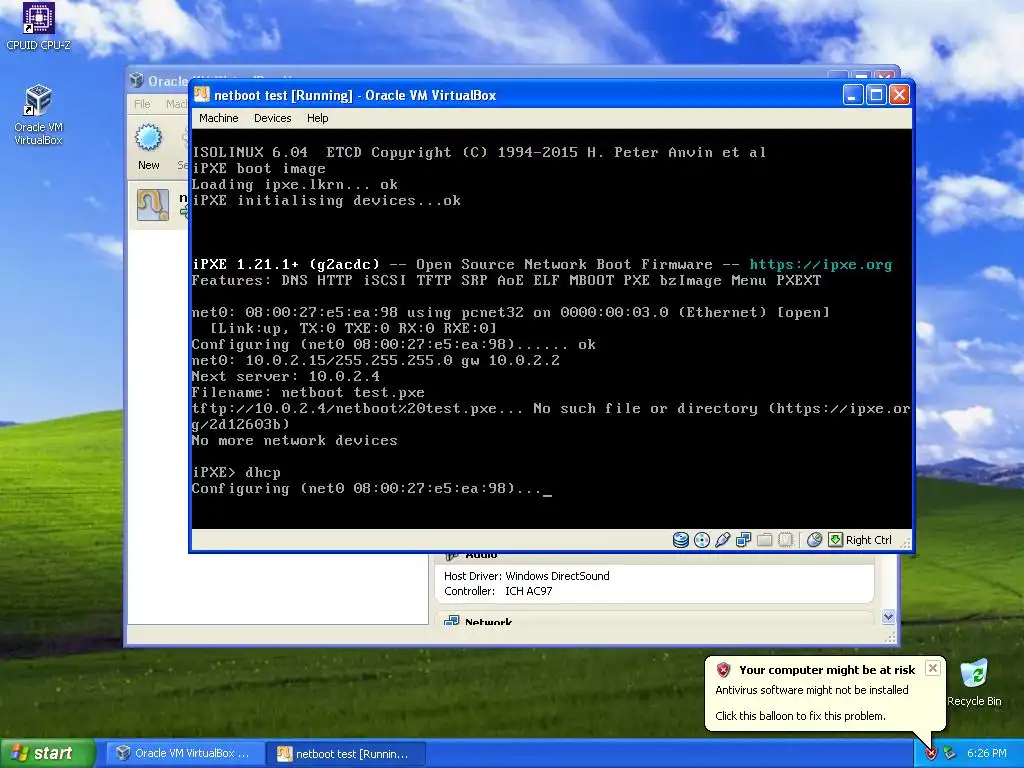1024x768 pixels.
Task: Click the red security shield tray icon
Action: (x=931, y=754)
